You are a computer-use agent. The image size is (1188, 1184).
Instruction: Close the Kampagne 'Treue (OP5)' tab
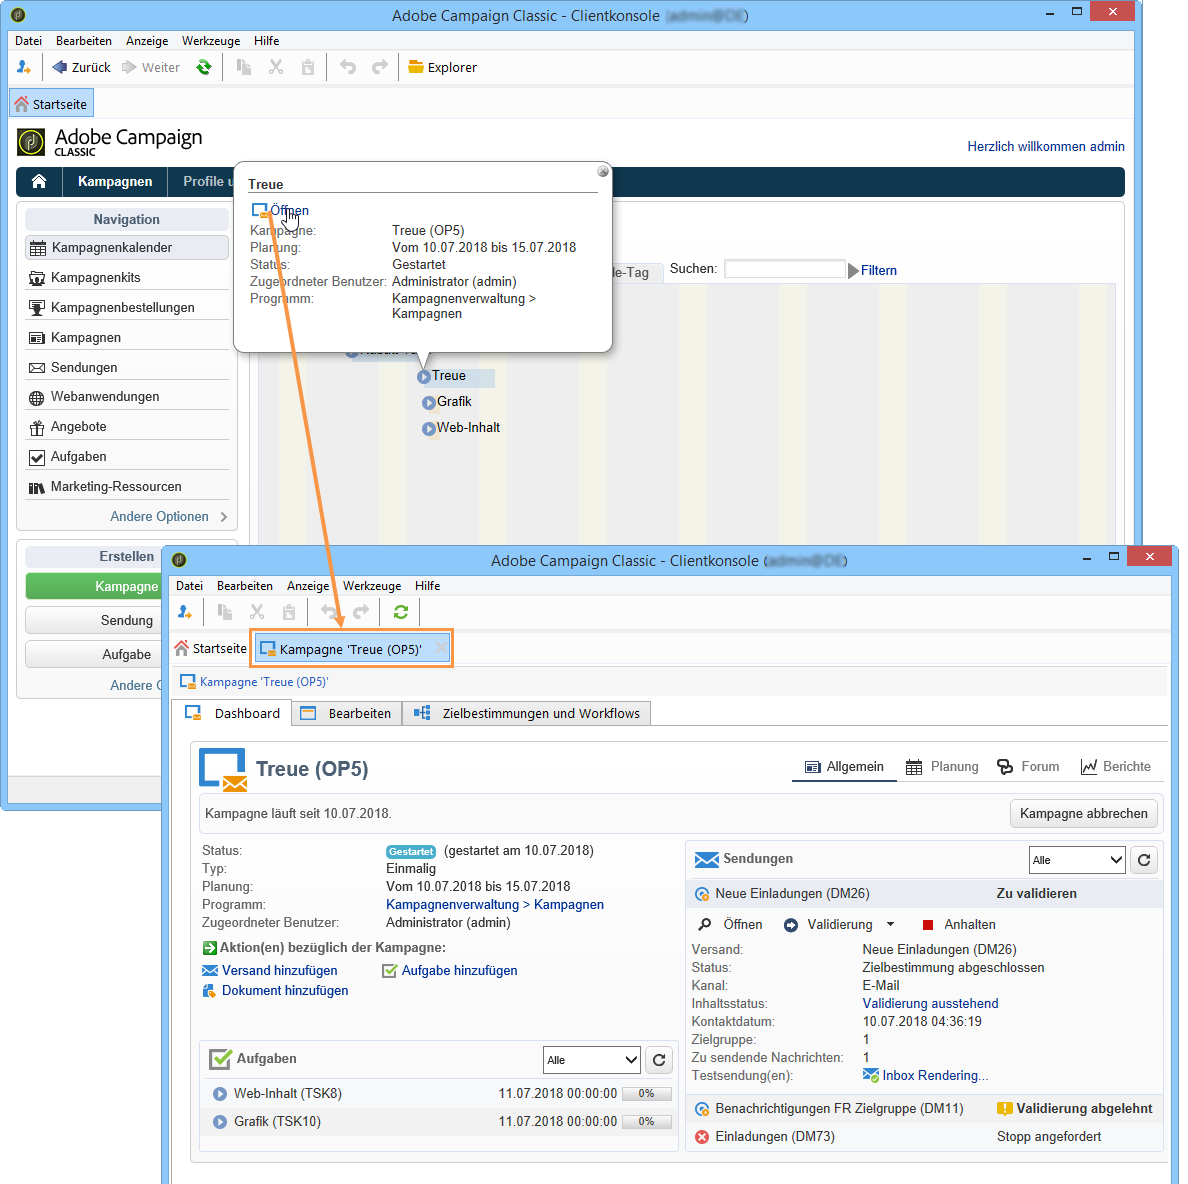pyautogui.click(x=440, y=648)
